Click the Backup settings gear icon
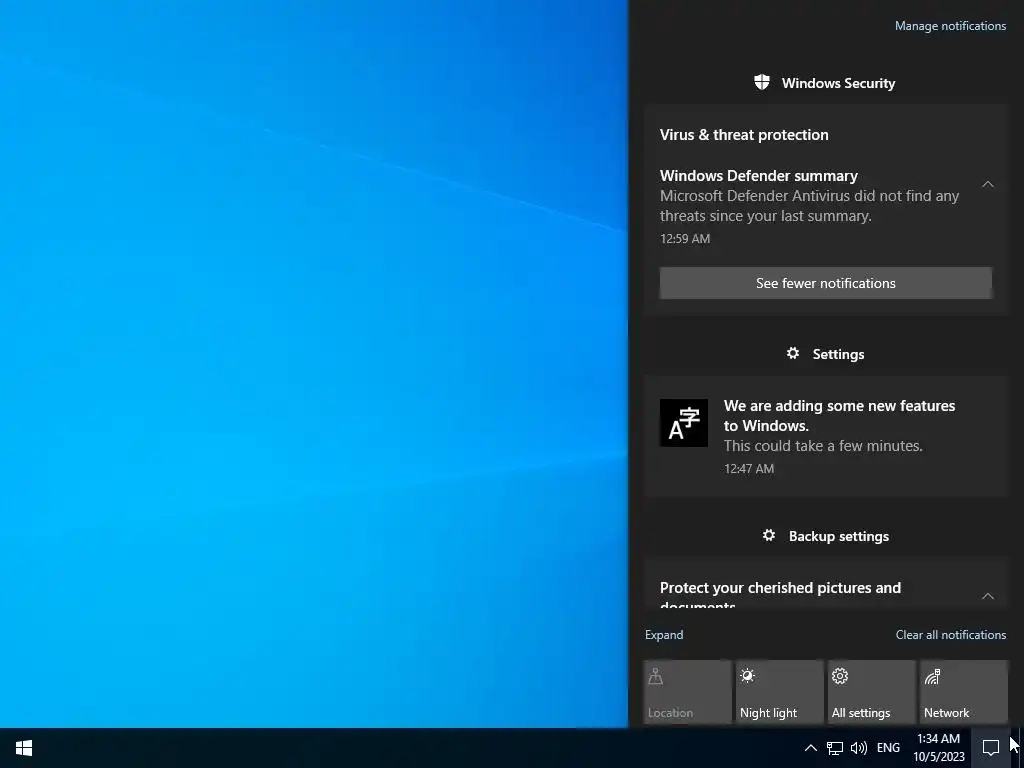This screenshot has height=768, width=1024. coord(769,536)
